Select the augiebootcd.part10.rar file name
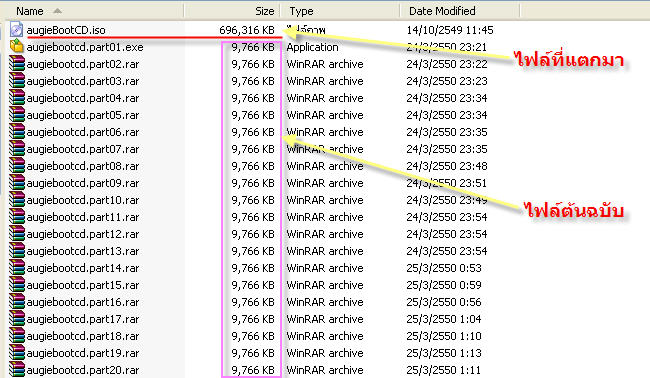650x378 pixels. tap(83, 200)
